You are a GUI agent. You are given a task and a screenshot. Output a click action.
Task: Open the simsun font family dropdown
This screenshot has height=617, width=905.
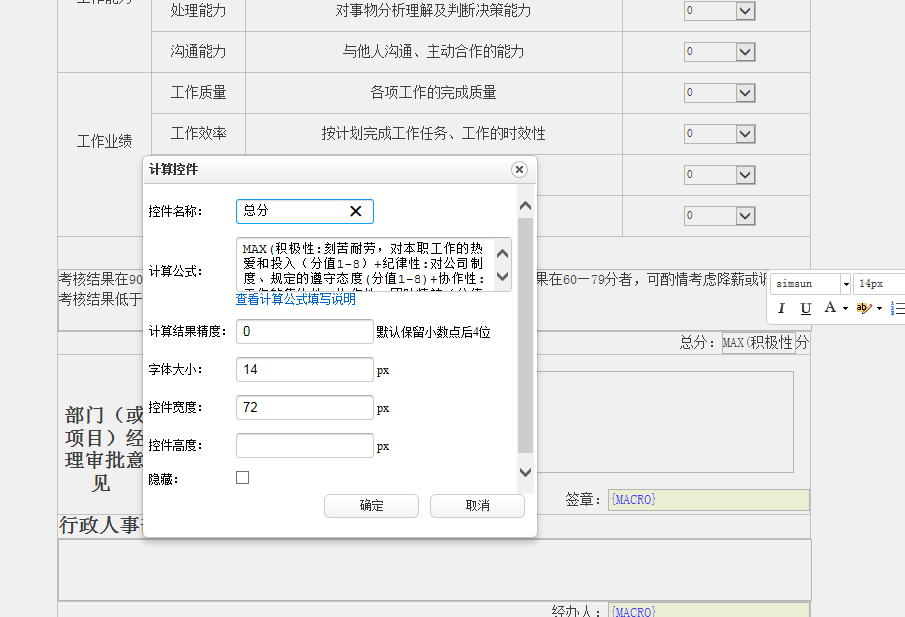coord(845,284)
